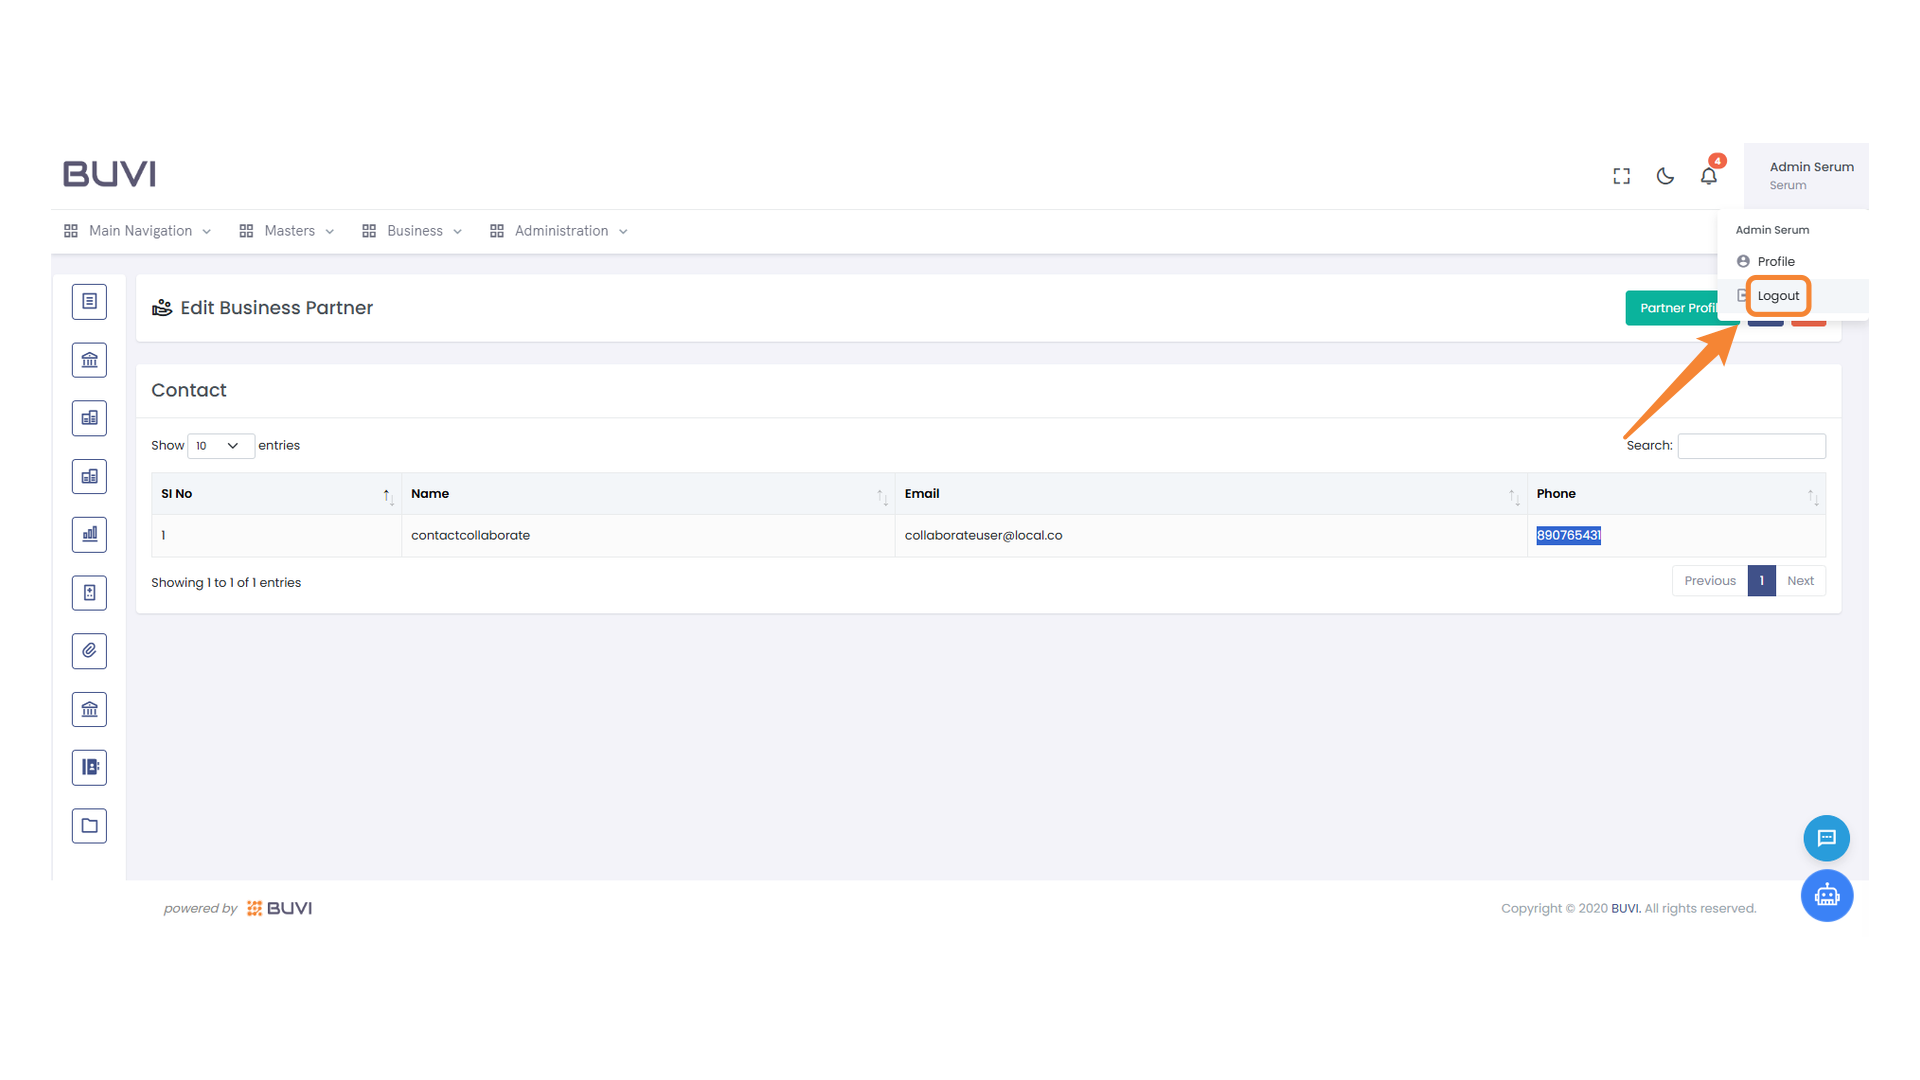Enter fullscreen mode via the expand icon
This screenshot has width=1920, height=1080.
pyautogui.click(x=1621, y=175)
